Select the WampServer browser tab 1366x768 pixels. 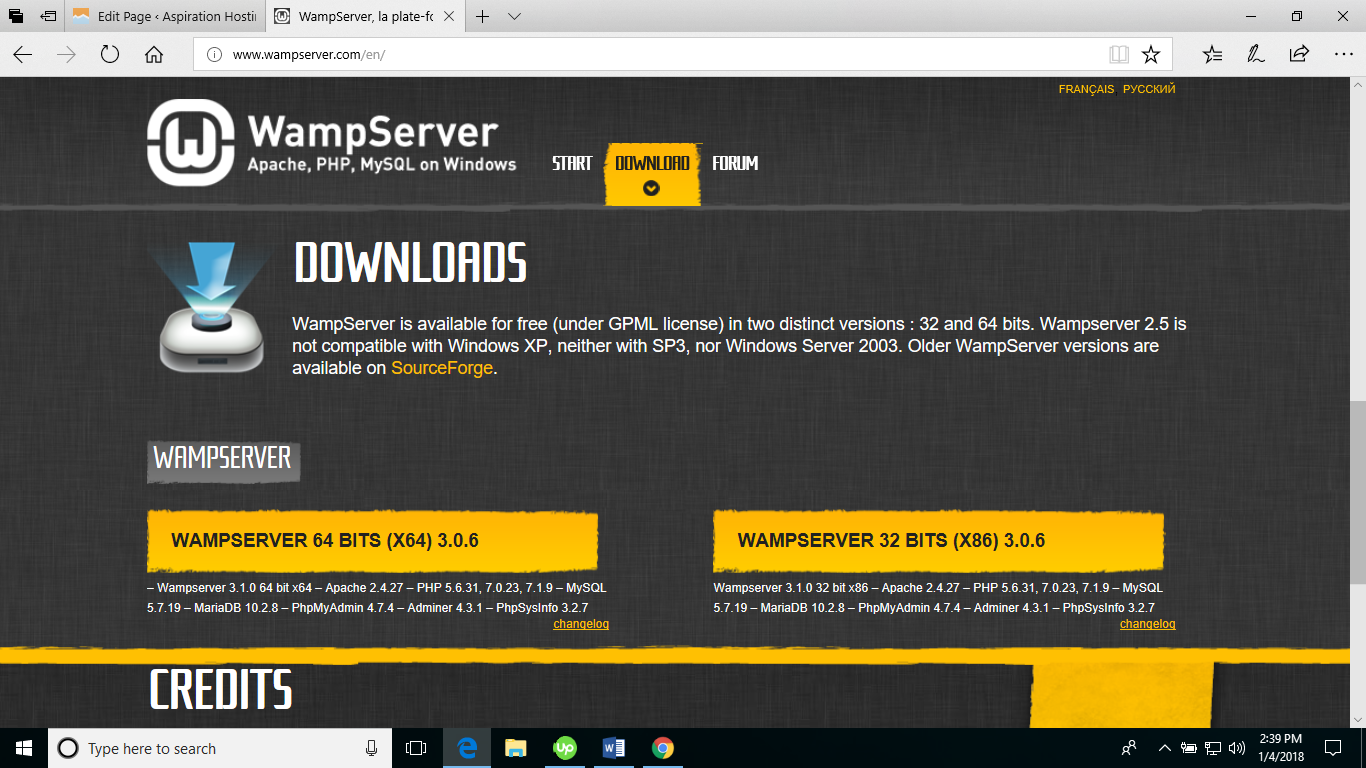tap(366, 16)
